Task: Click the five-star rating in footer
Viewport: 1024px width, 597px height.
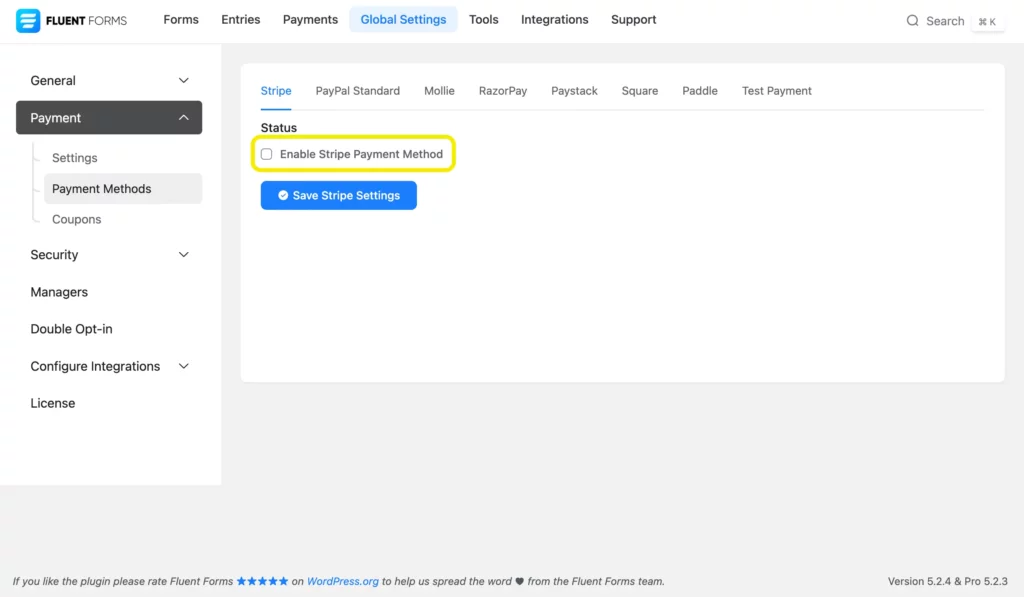Action: pos(262,581)
